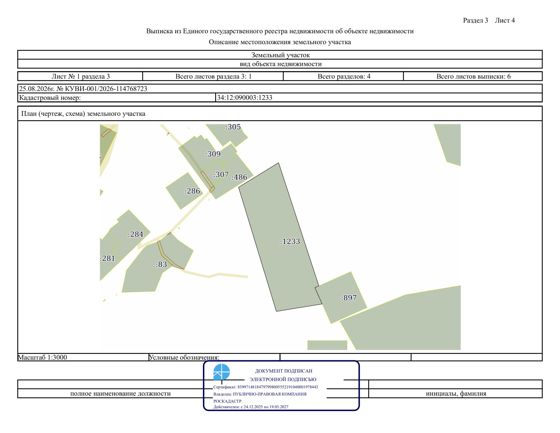This screenshot has height=433, width=560.
Task: Click the 'Всего листов выписки: 6' cell
Action: tap(473, 76)
